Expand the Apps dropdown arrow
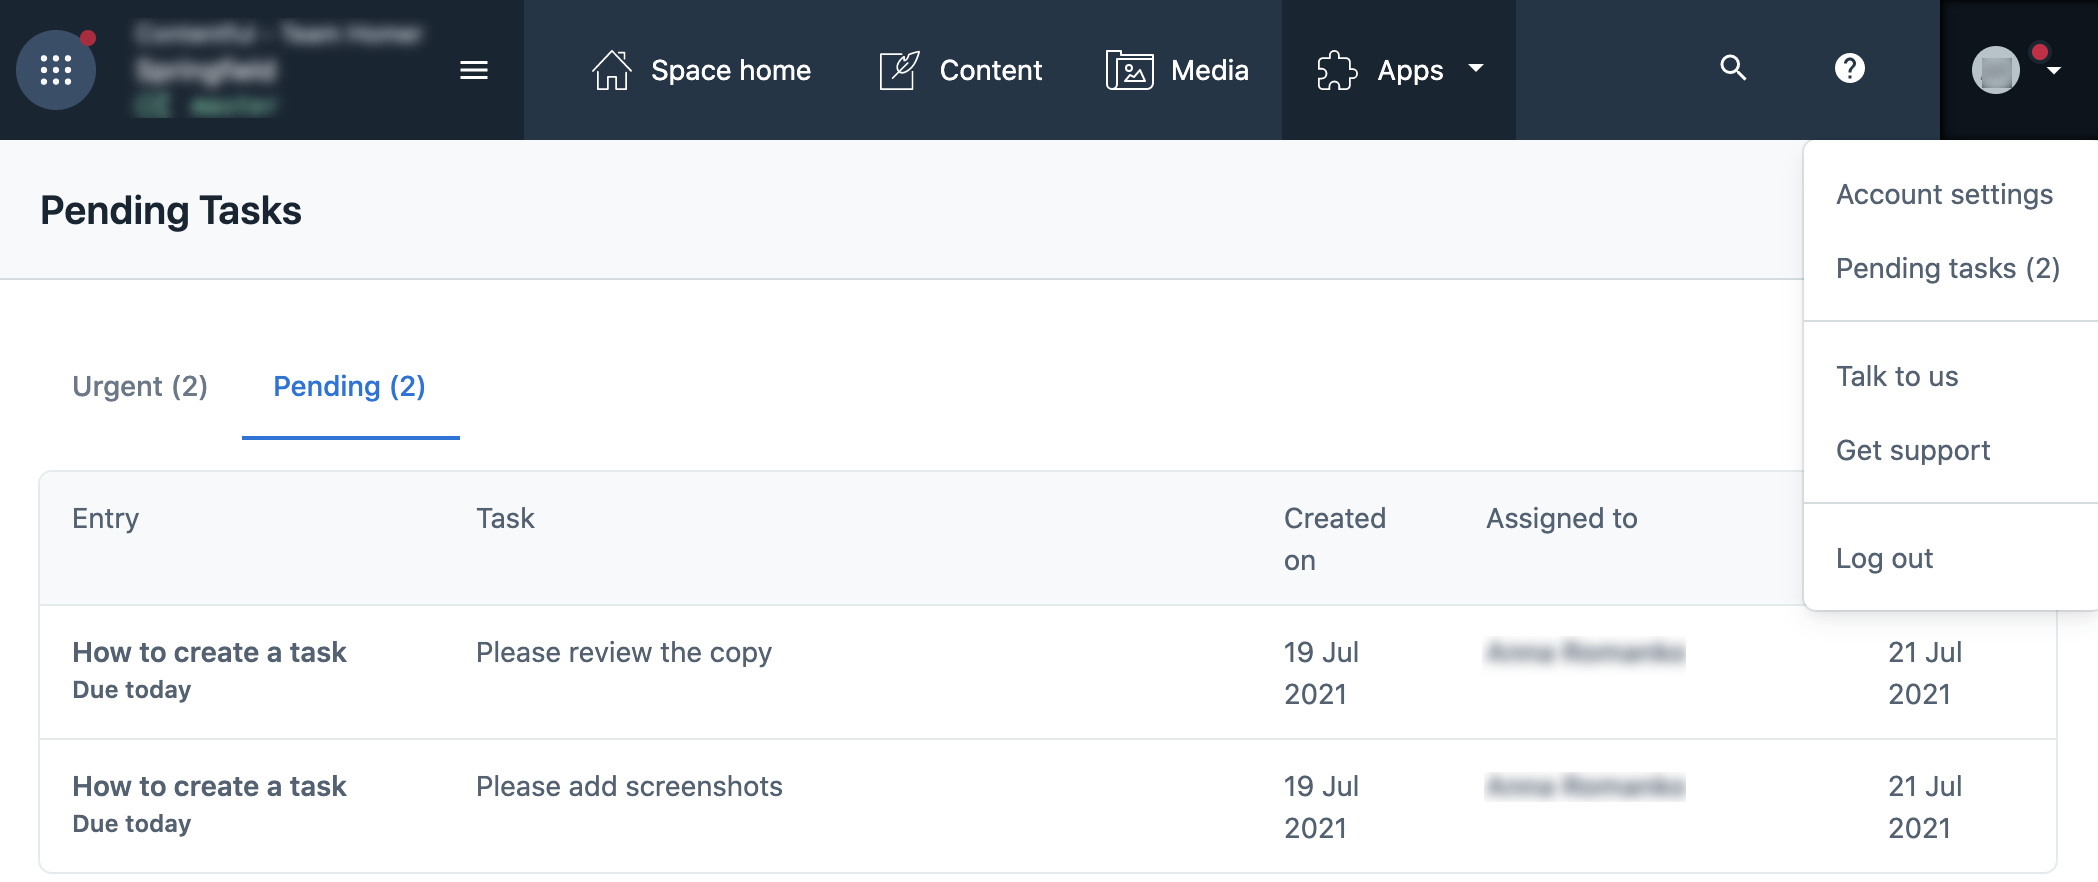This screenshot has height=882, width=2098. pos(1476,68)
